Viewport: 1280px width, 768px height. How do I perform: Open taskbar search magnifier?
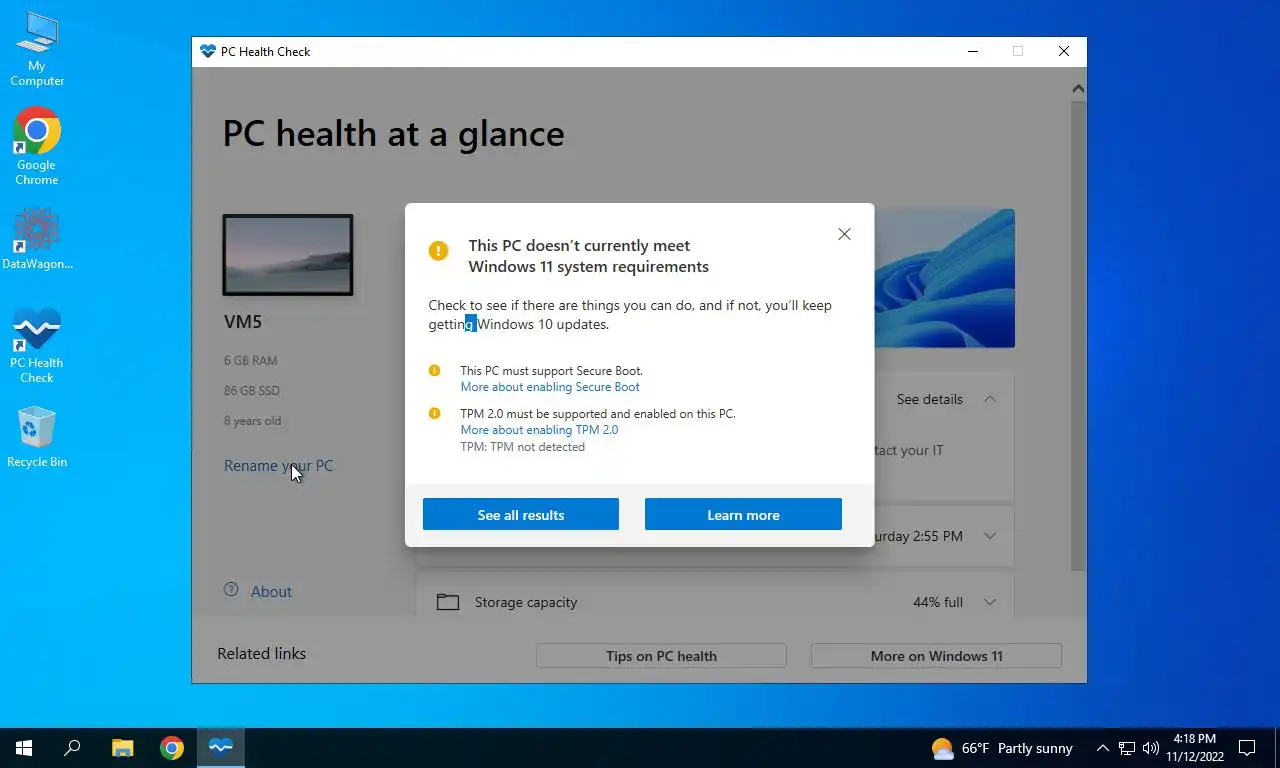[x=72, y=747]
